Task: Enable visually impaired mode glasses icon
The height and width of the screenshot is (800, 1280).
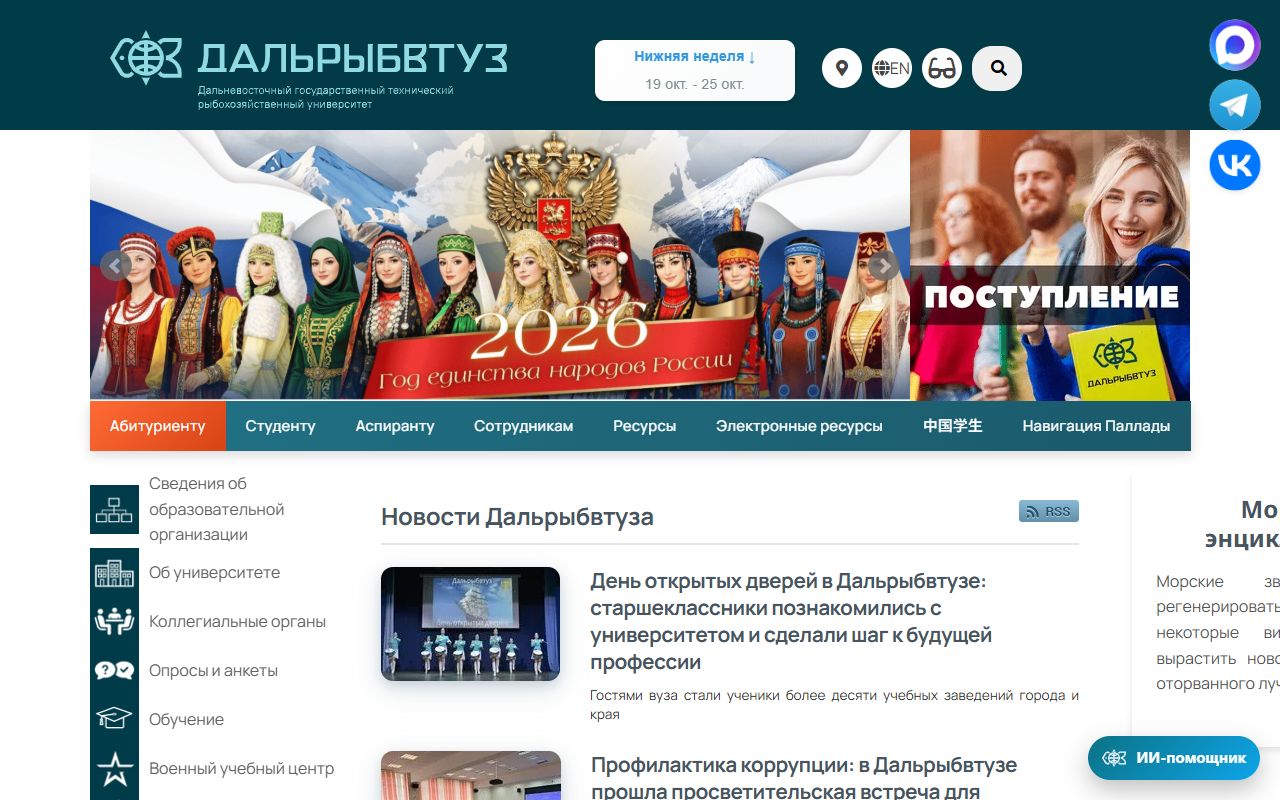Action: pos(942,69)
